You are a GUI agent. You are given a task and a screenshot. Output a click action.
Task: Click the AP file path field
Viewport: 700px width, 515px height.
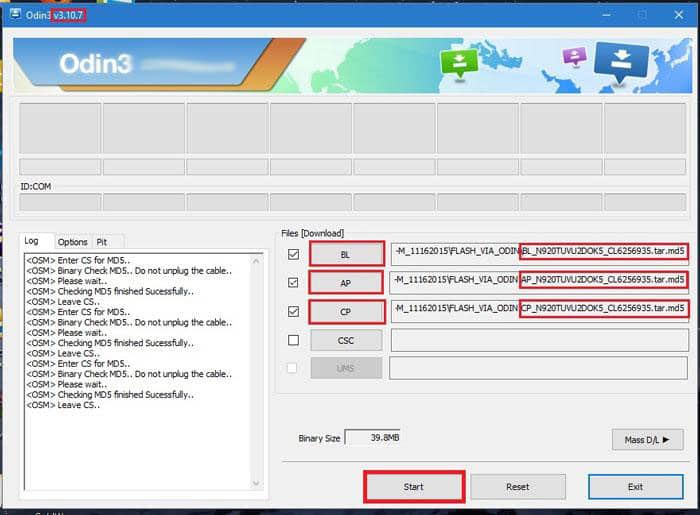coord(539,282)
